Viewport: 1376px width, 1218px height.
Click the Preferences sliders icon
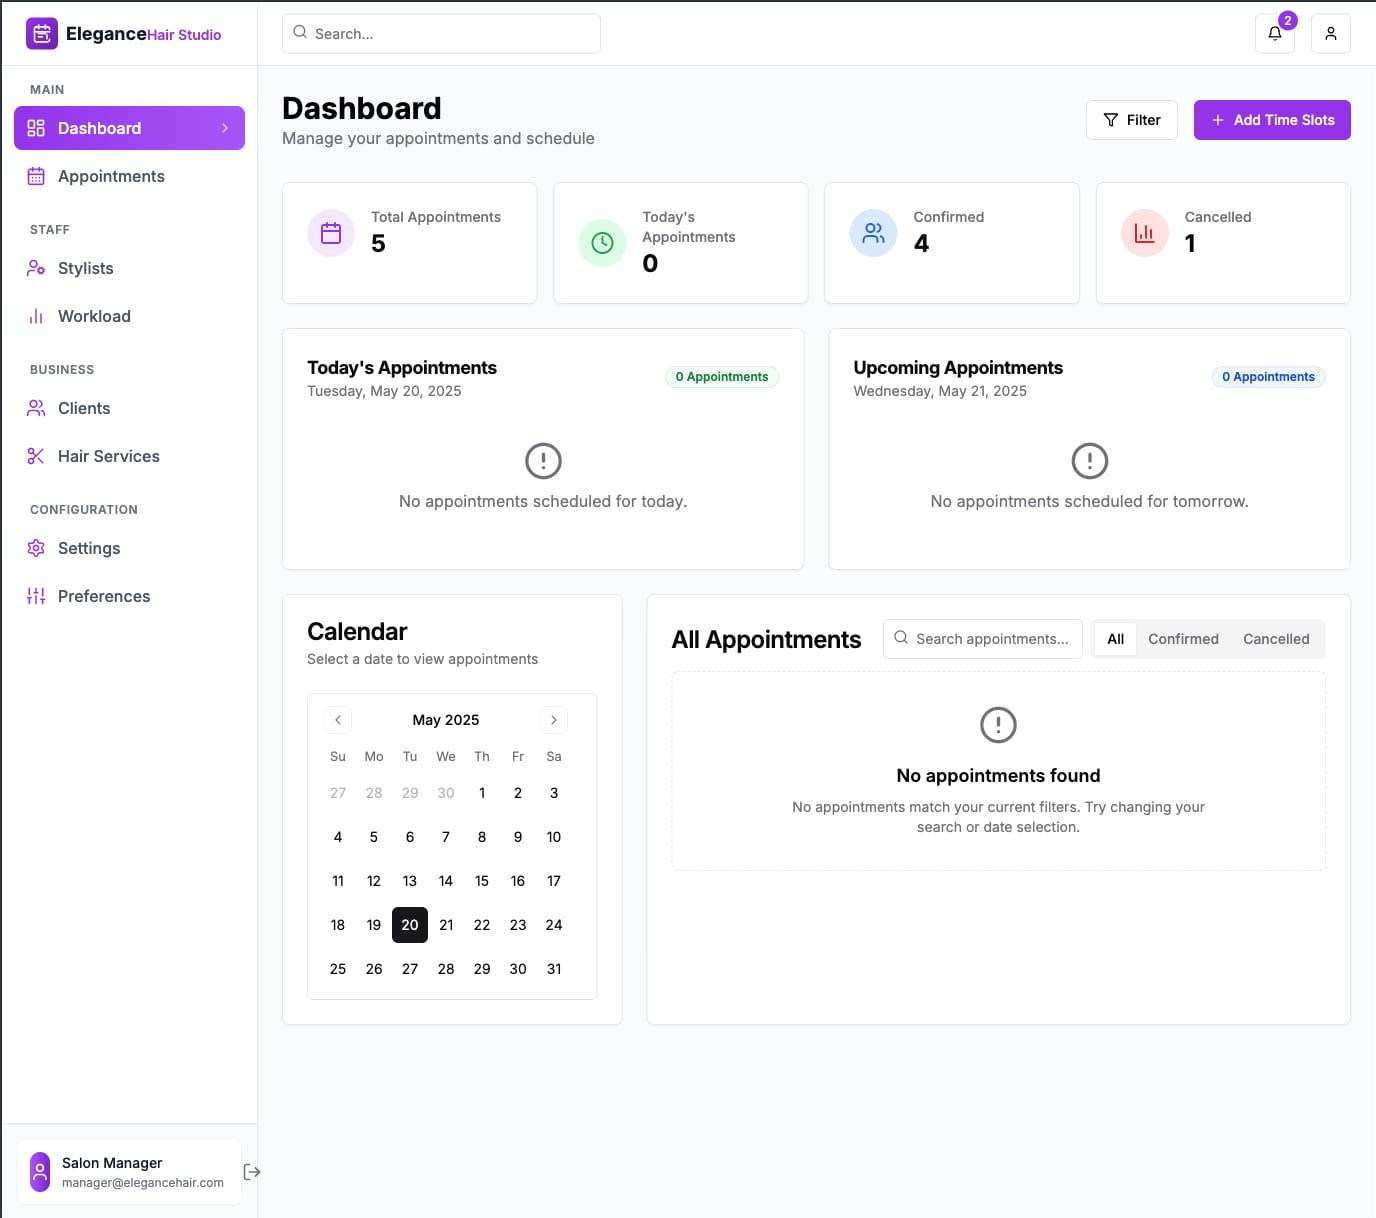[36, 596]
